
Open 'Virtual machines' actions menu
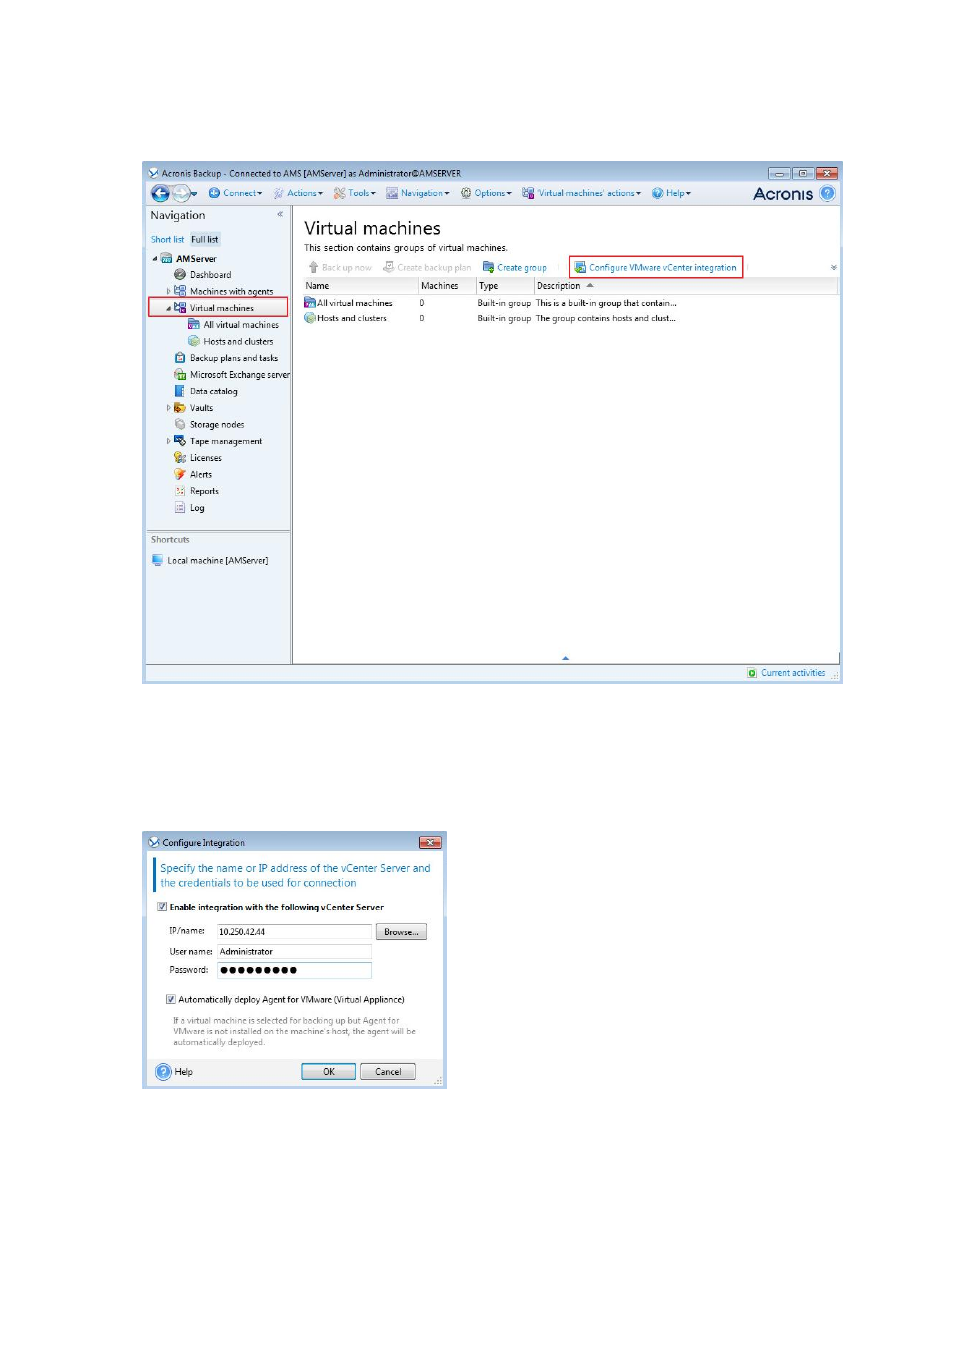582,193
